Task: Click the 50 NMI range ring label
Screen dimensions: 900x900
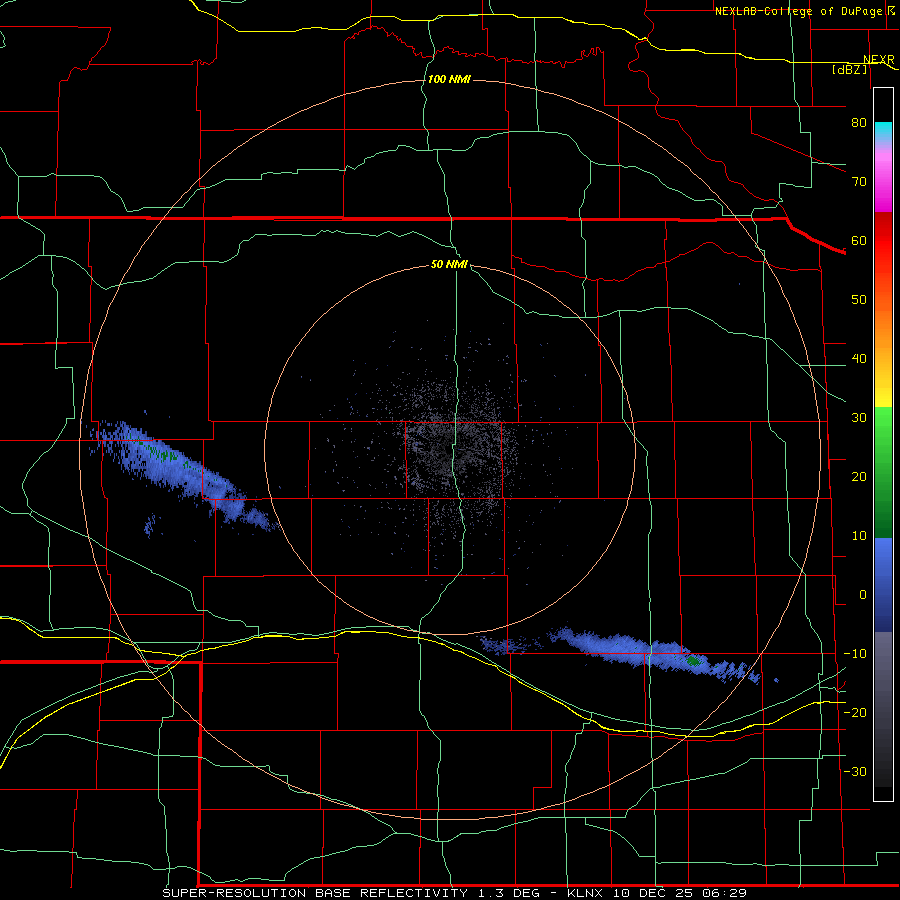Action: [449, 265]
